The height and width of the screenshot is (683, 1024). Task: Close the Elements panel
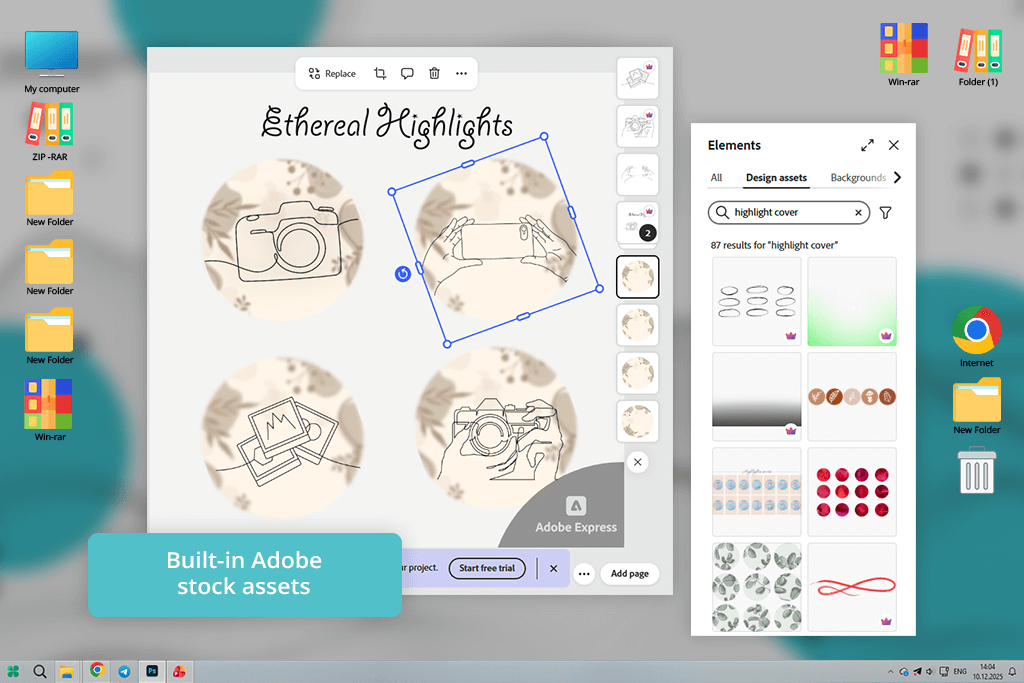click(x=893, y=145)
